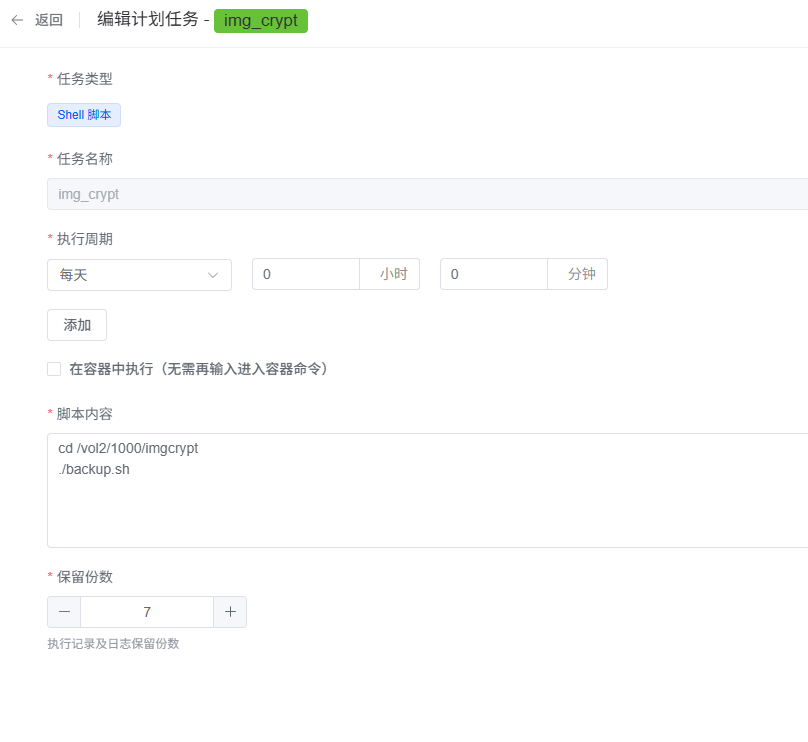The image size is (808, 742).
Task: Click the 分钟 minute input field
Action: click(494, 274)
